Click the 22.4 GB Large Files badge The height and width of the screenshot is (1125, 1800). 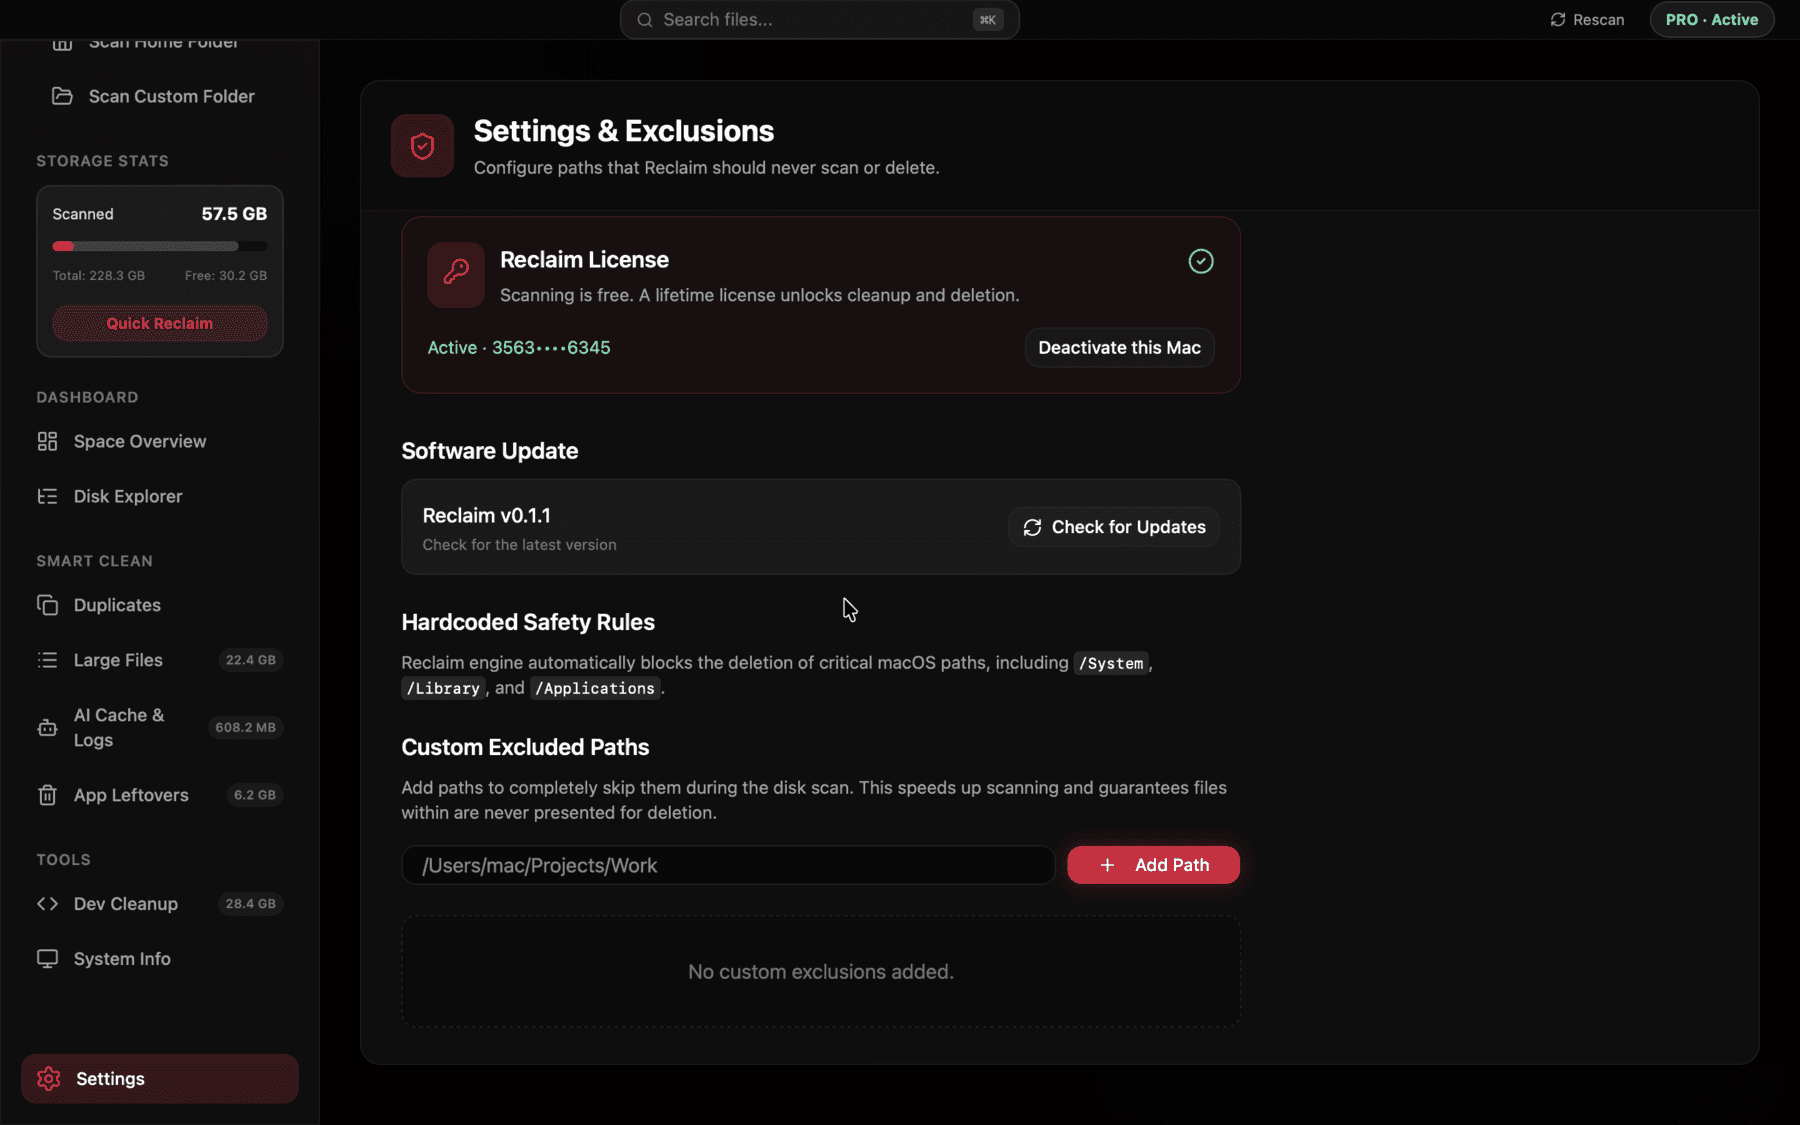(x=250, y=660)
